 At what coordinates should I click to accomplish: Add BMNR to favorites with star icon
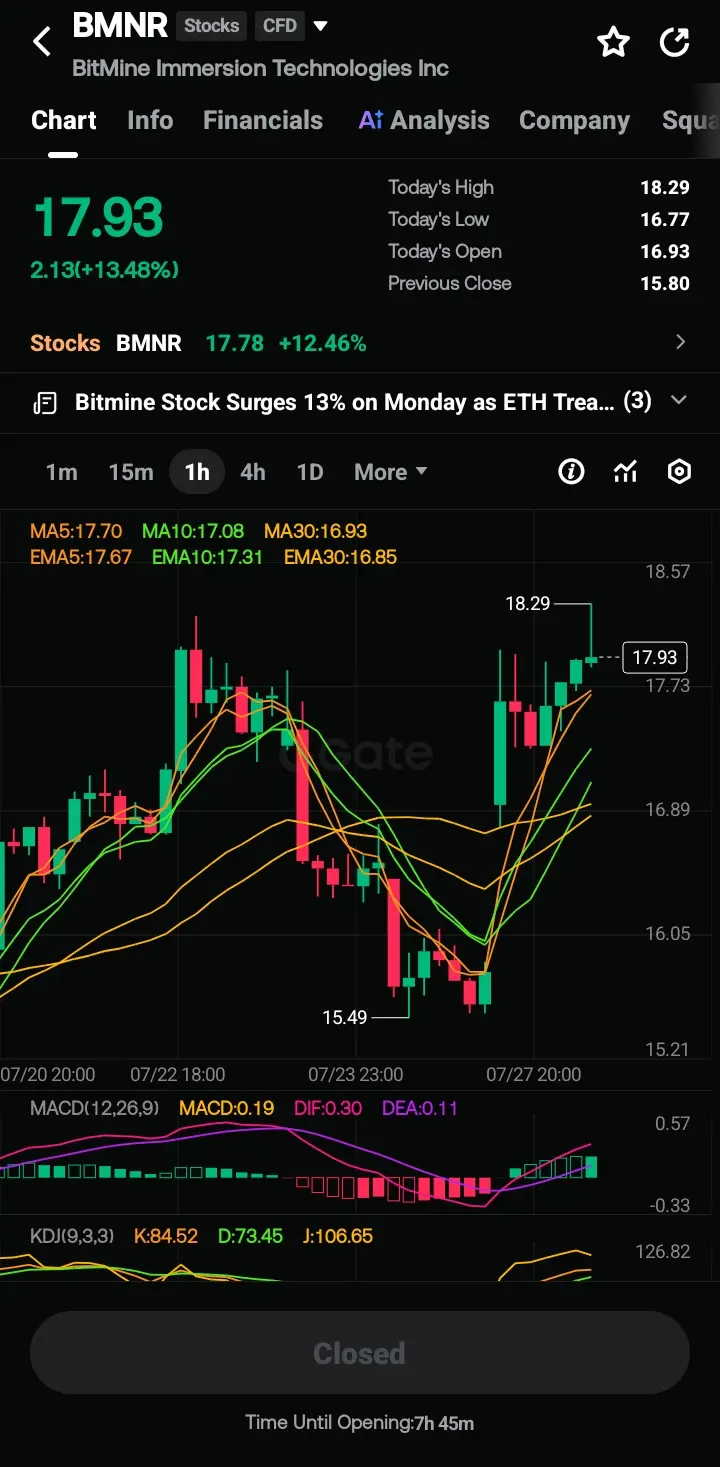click(x=613, y=42)
